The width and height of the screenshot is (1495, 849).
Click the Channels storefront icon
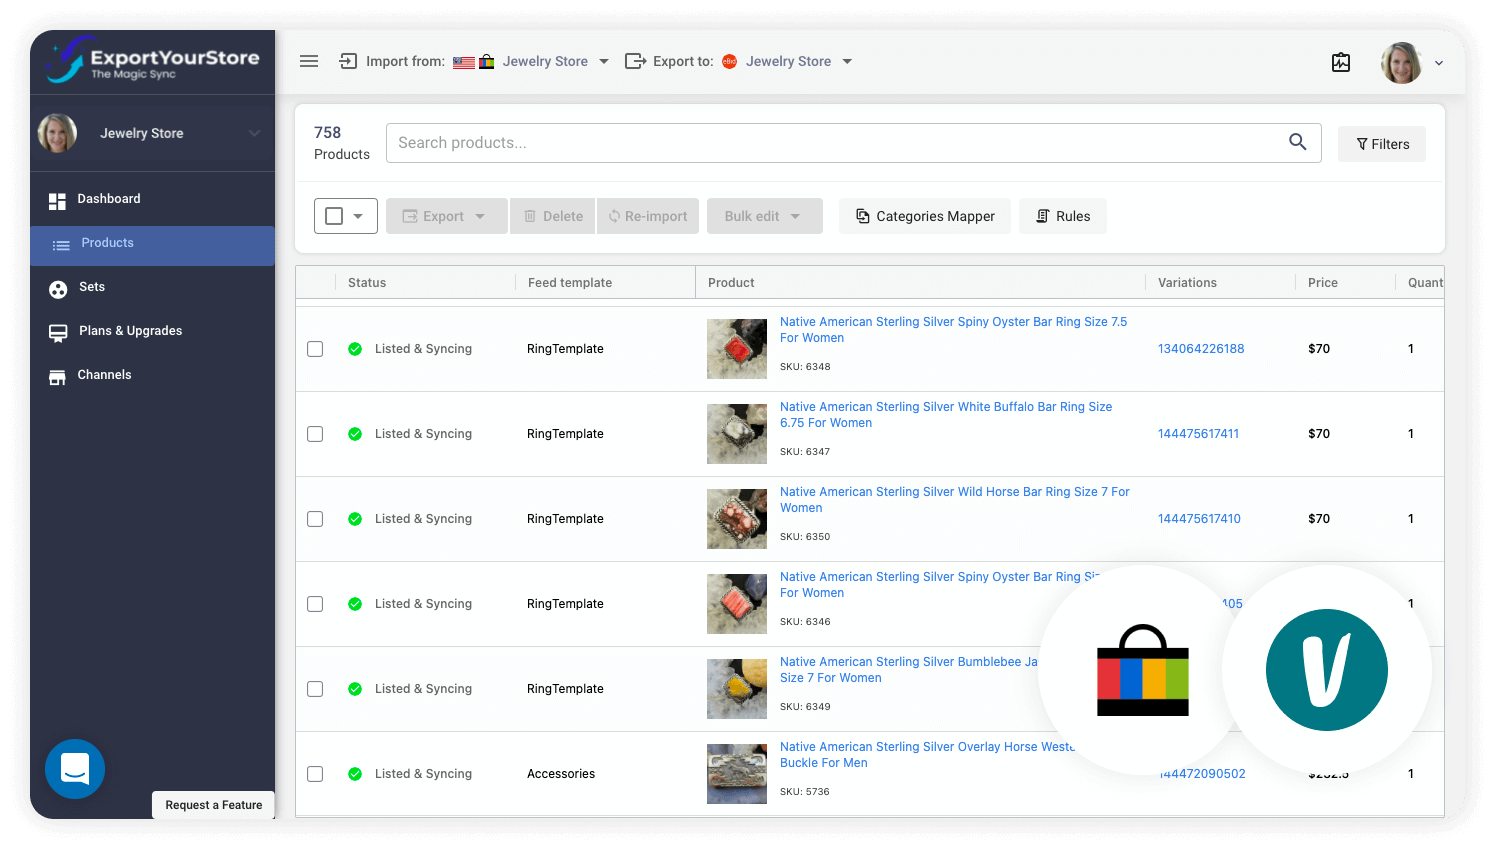pyautogui.click(x=57, y=377)
